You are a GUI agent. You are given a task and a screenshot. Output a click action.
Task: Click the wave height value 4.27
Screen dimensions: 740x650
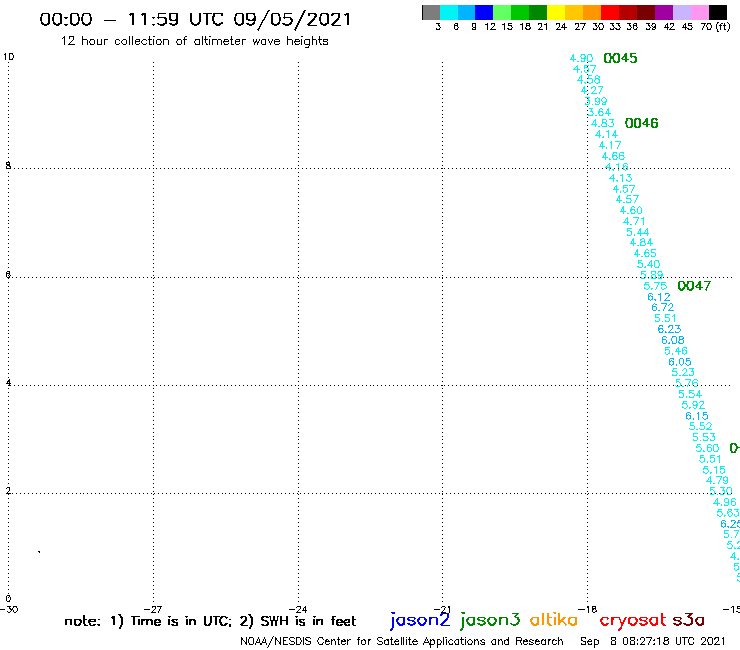coord(592,90)
